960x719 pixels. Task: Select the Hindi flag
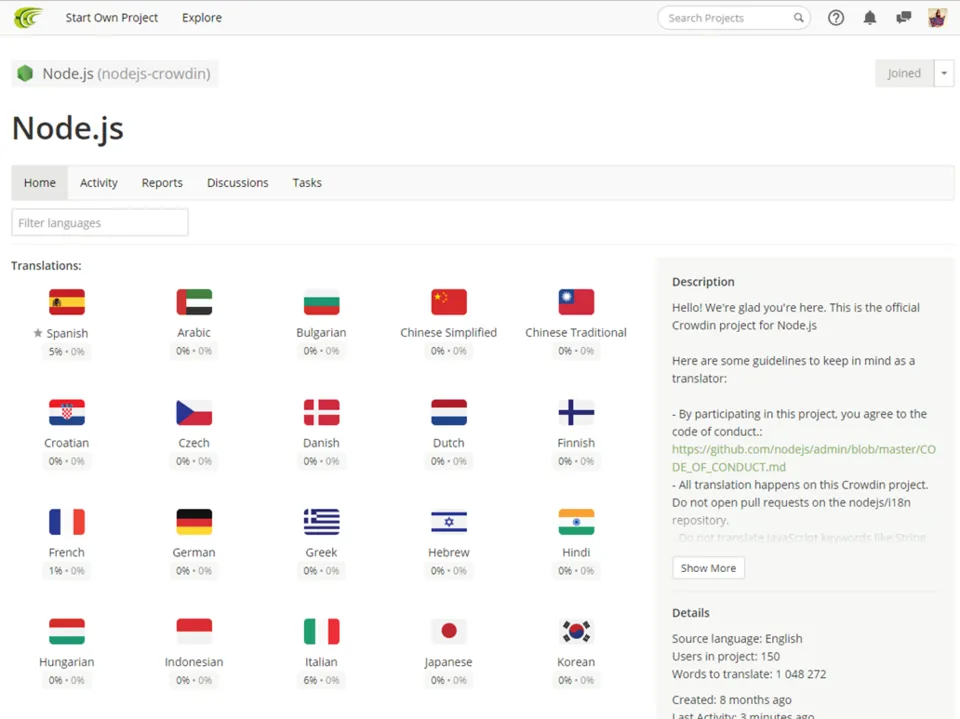coord(576,522)
